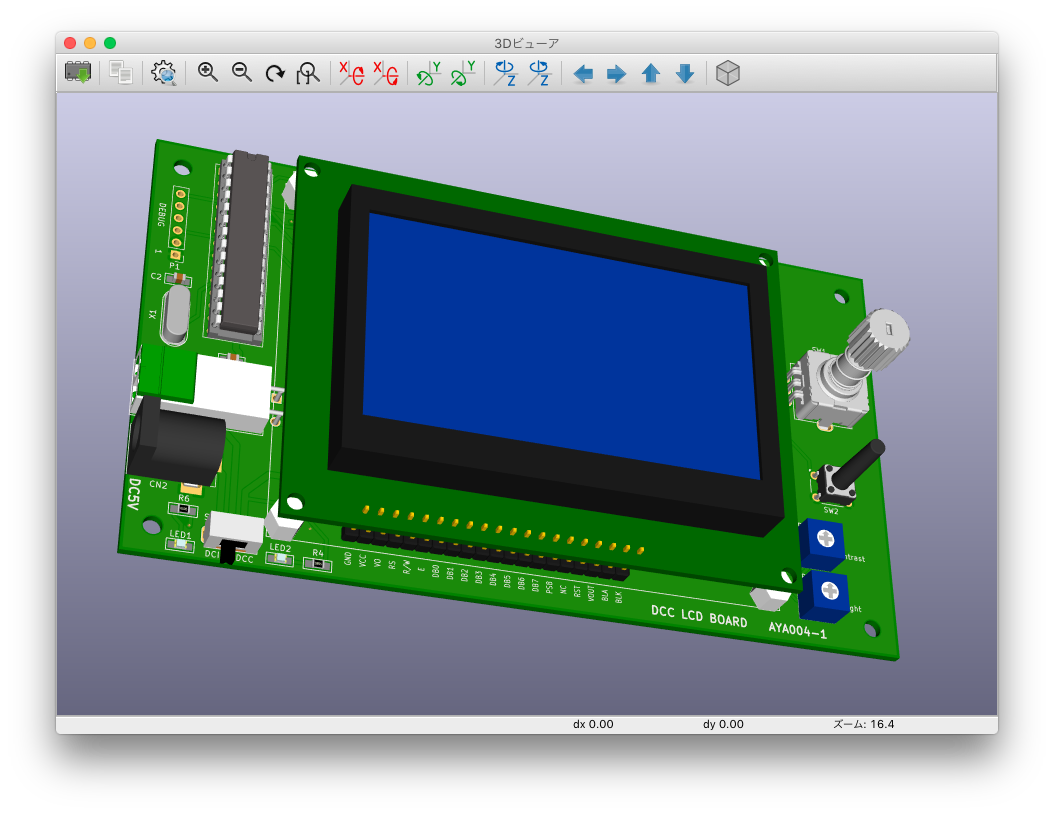The image size is (1054, 814).
Task: Click the DC5V silkscreen label
Action: click(x=134, y=494)
